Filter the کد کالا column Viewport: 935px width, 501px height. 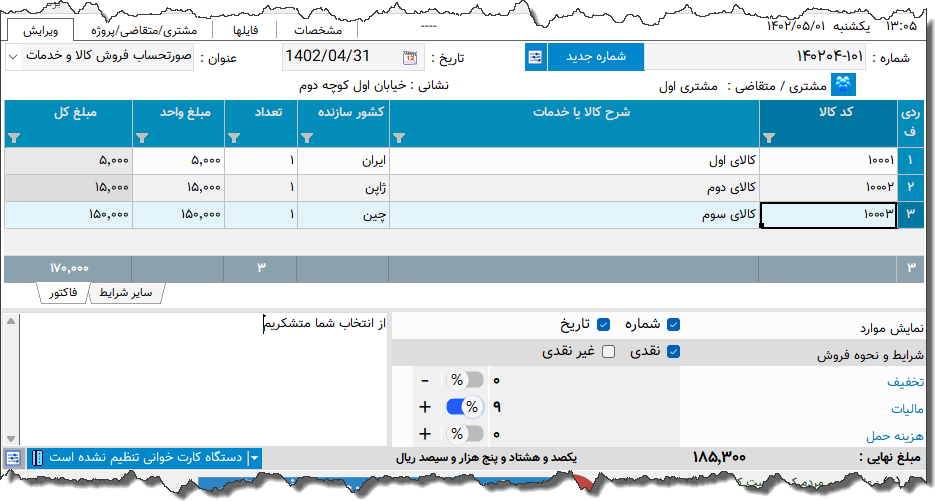pyautogui.click(x=769, y=138)
